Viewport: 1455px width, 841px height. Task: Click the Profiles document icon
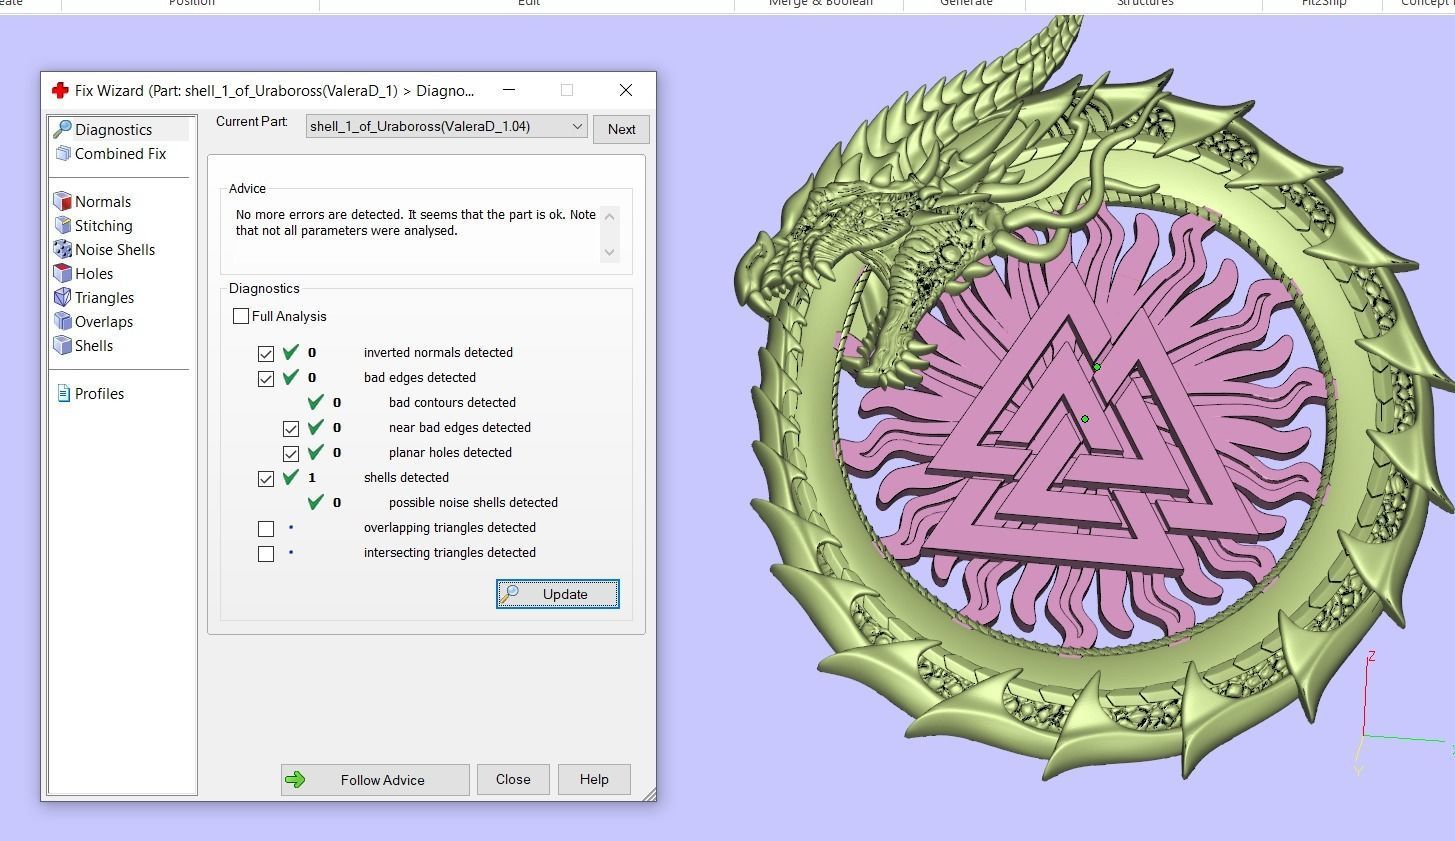tap(63, 393)
